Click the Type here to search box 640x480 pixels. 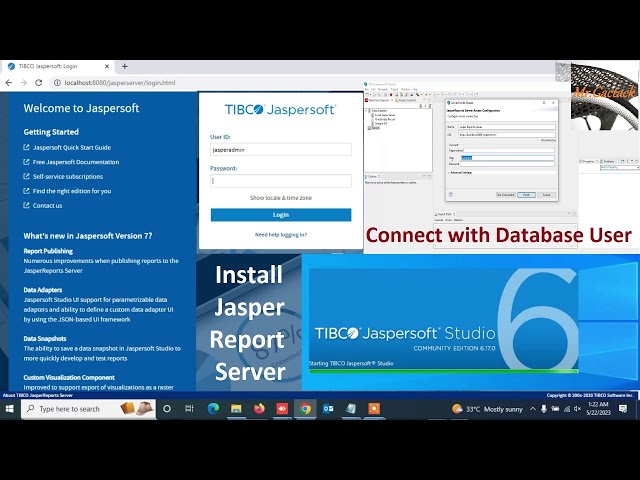88,409
